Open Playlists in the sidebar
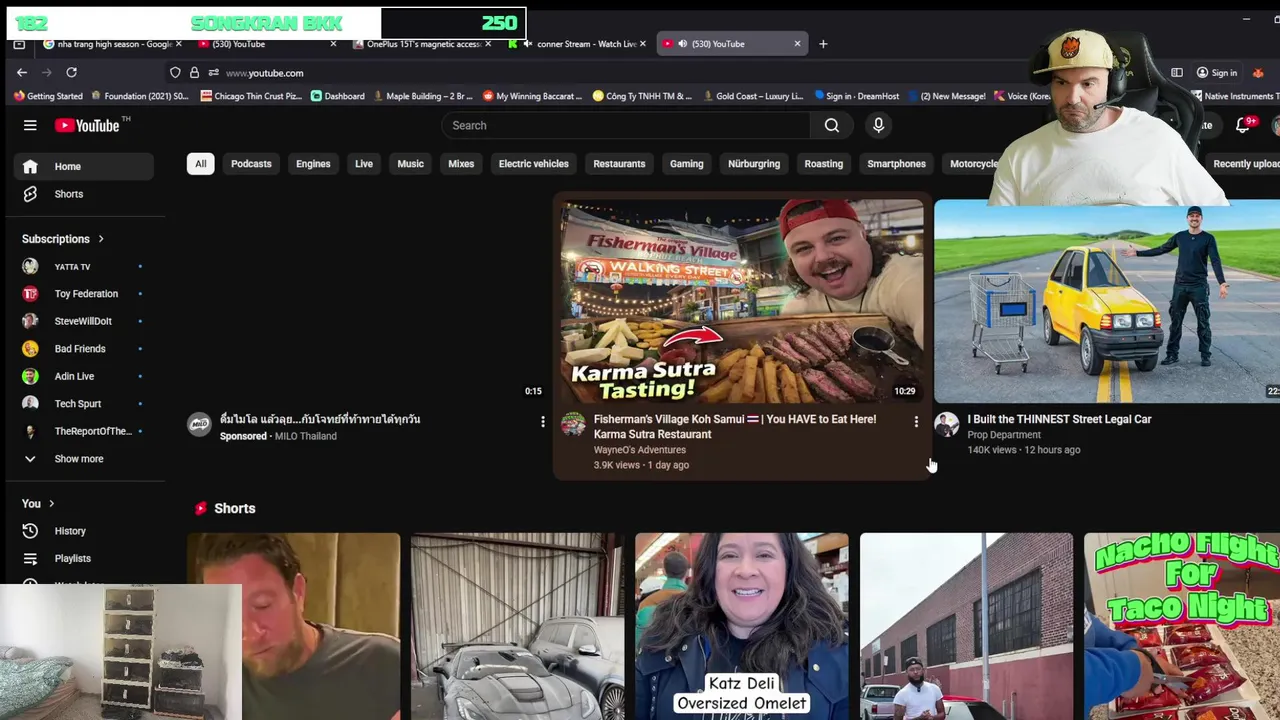Image resolution: width=1280 pixels, height=720 pixels. point(84,558)
